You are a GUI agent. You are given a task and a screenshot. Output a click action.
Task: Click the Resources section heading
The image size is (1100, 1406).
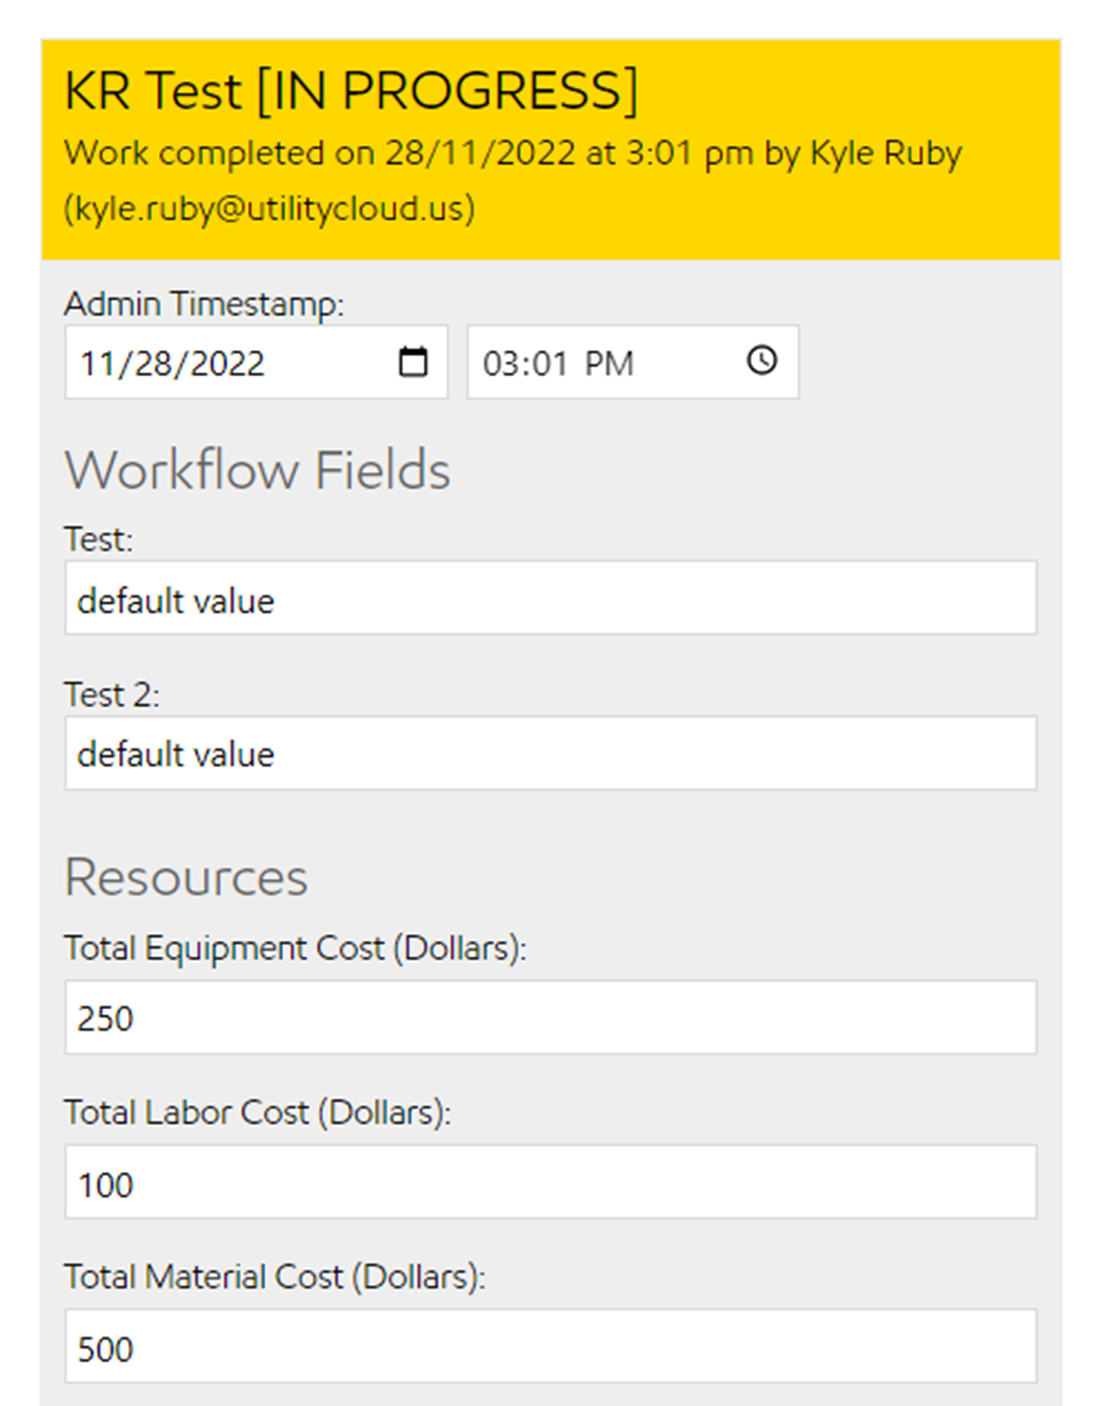click(186, 878)
